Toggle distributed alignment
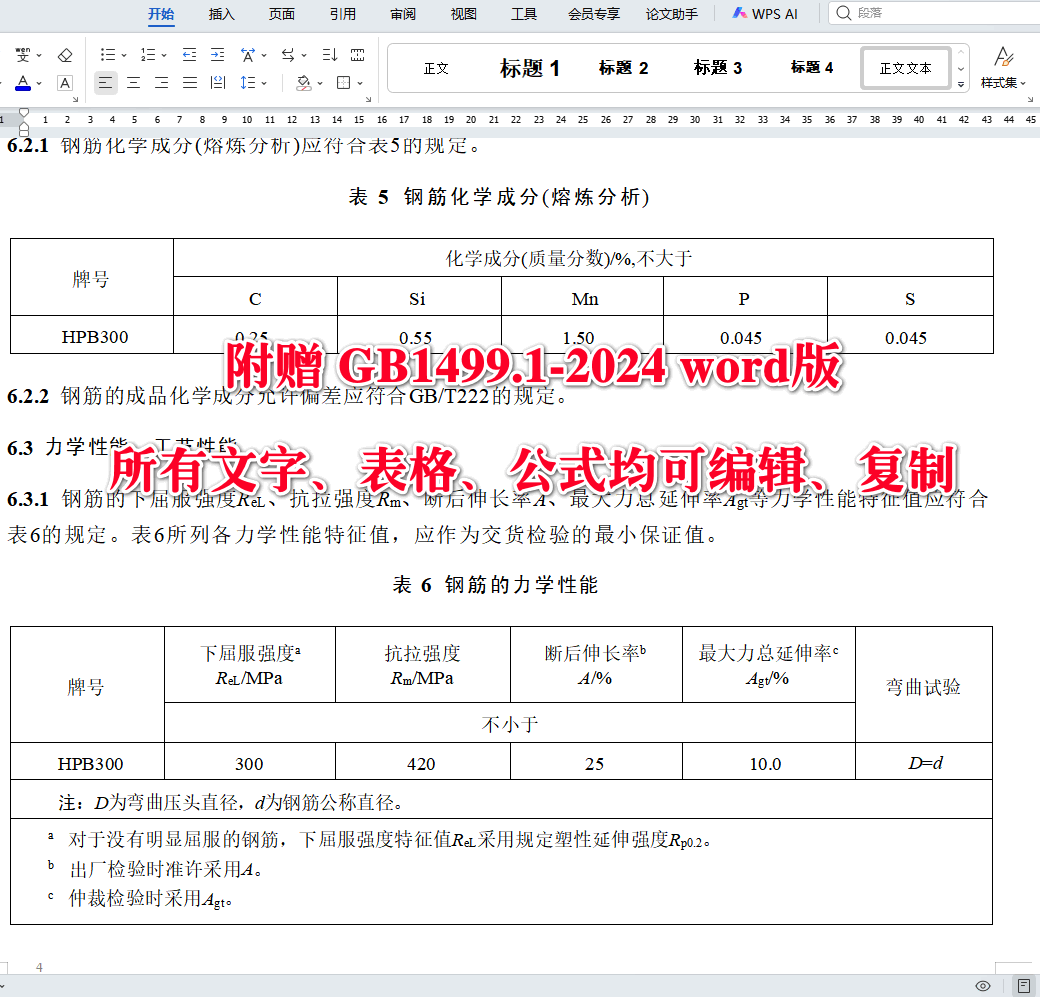 pyautogui.click(x=218, y=83)
